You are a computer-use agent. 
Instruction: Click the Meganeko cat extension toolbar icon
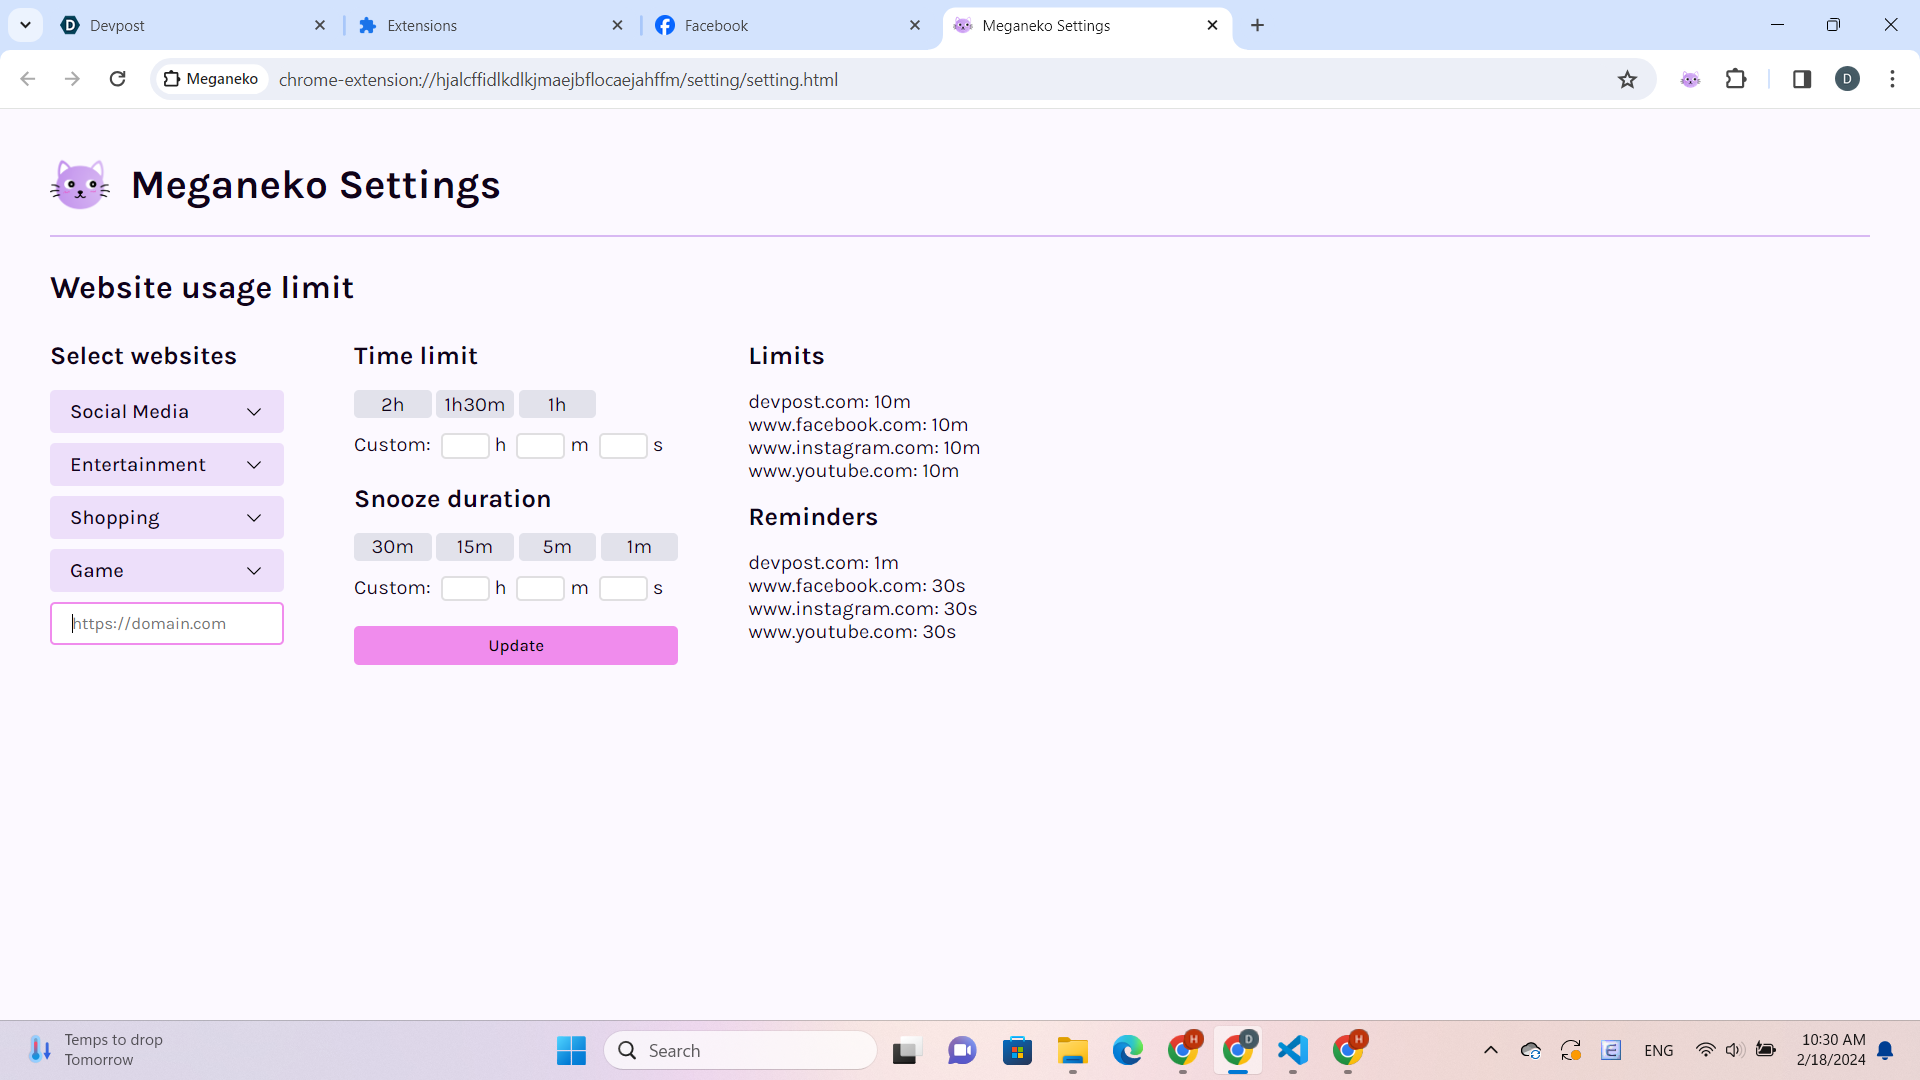1690,79
